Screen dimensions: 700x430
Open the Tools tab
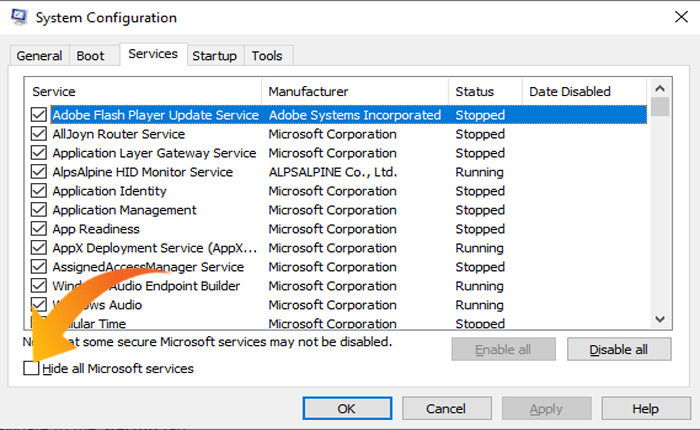(267, 56)
